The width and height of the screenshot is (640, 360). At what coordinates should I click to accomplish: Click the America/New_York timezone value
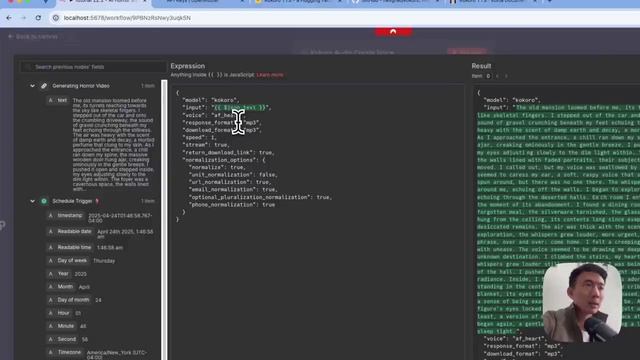pyautogui.click(x=116, y=354)
